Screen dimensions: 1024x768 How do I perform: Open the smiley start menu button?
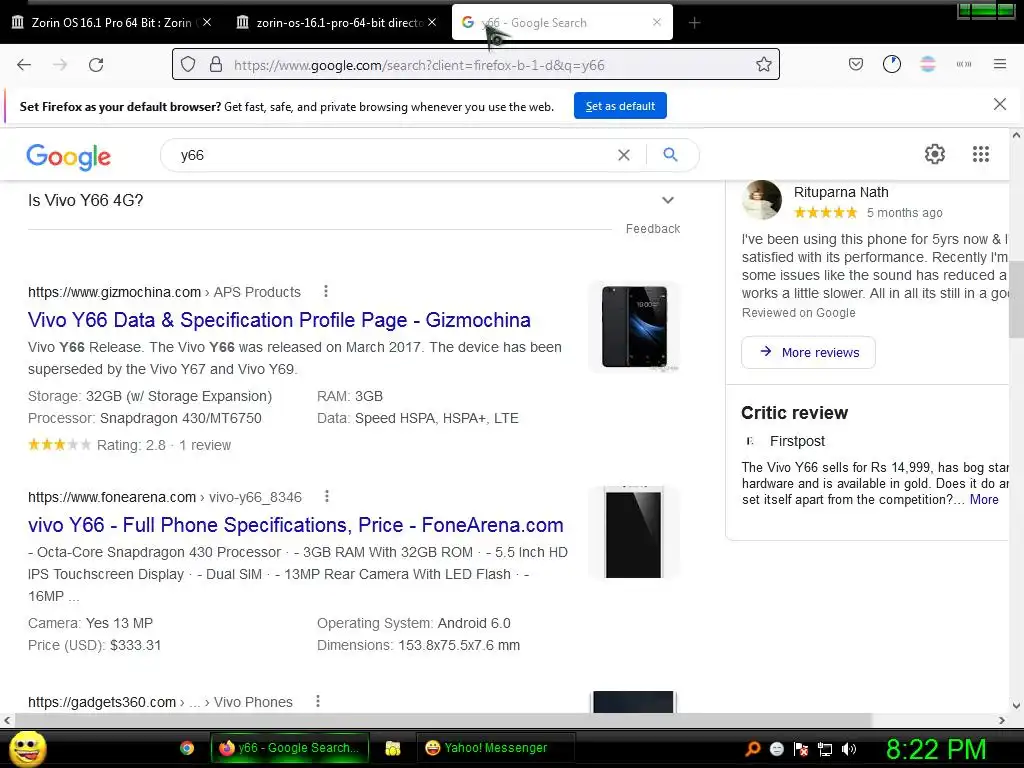[28, 749]
